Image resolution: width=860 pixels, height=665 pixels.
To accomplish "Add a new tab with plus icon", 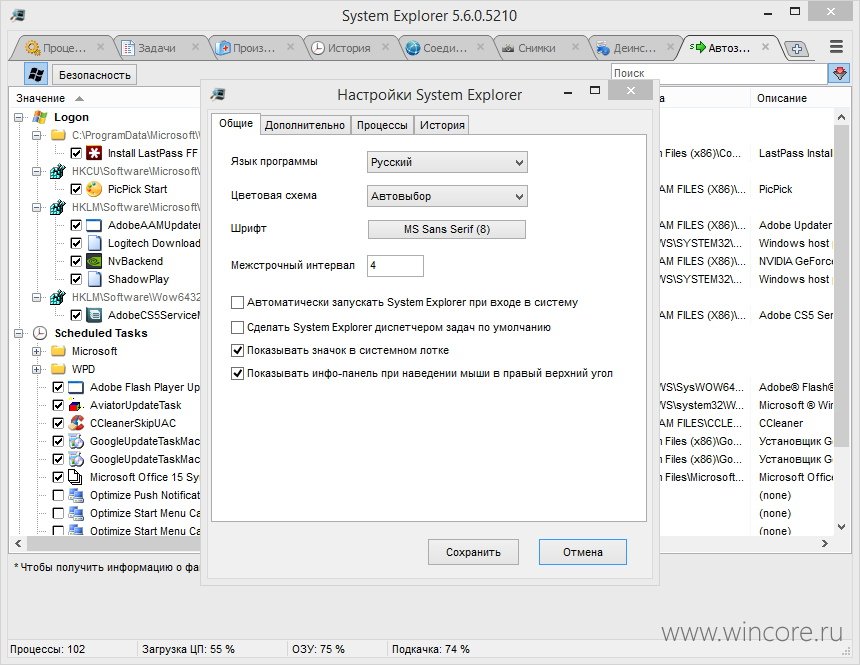I will tap(796, 49).
